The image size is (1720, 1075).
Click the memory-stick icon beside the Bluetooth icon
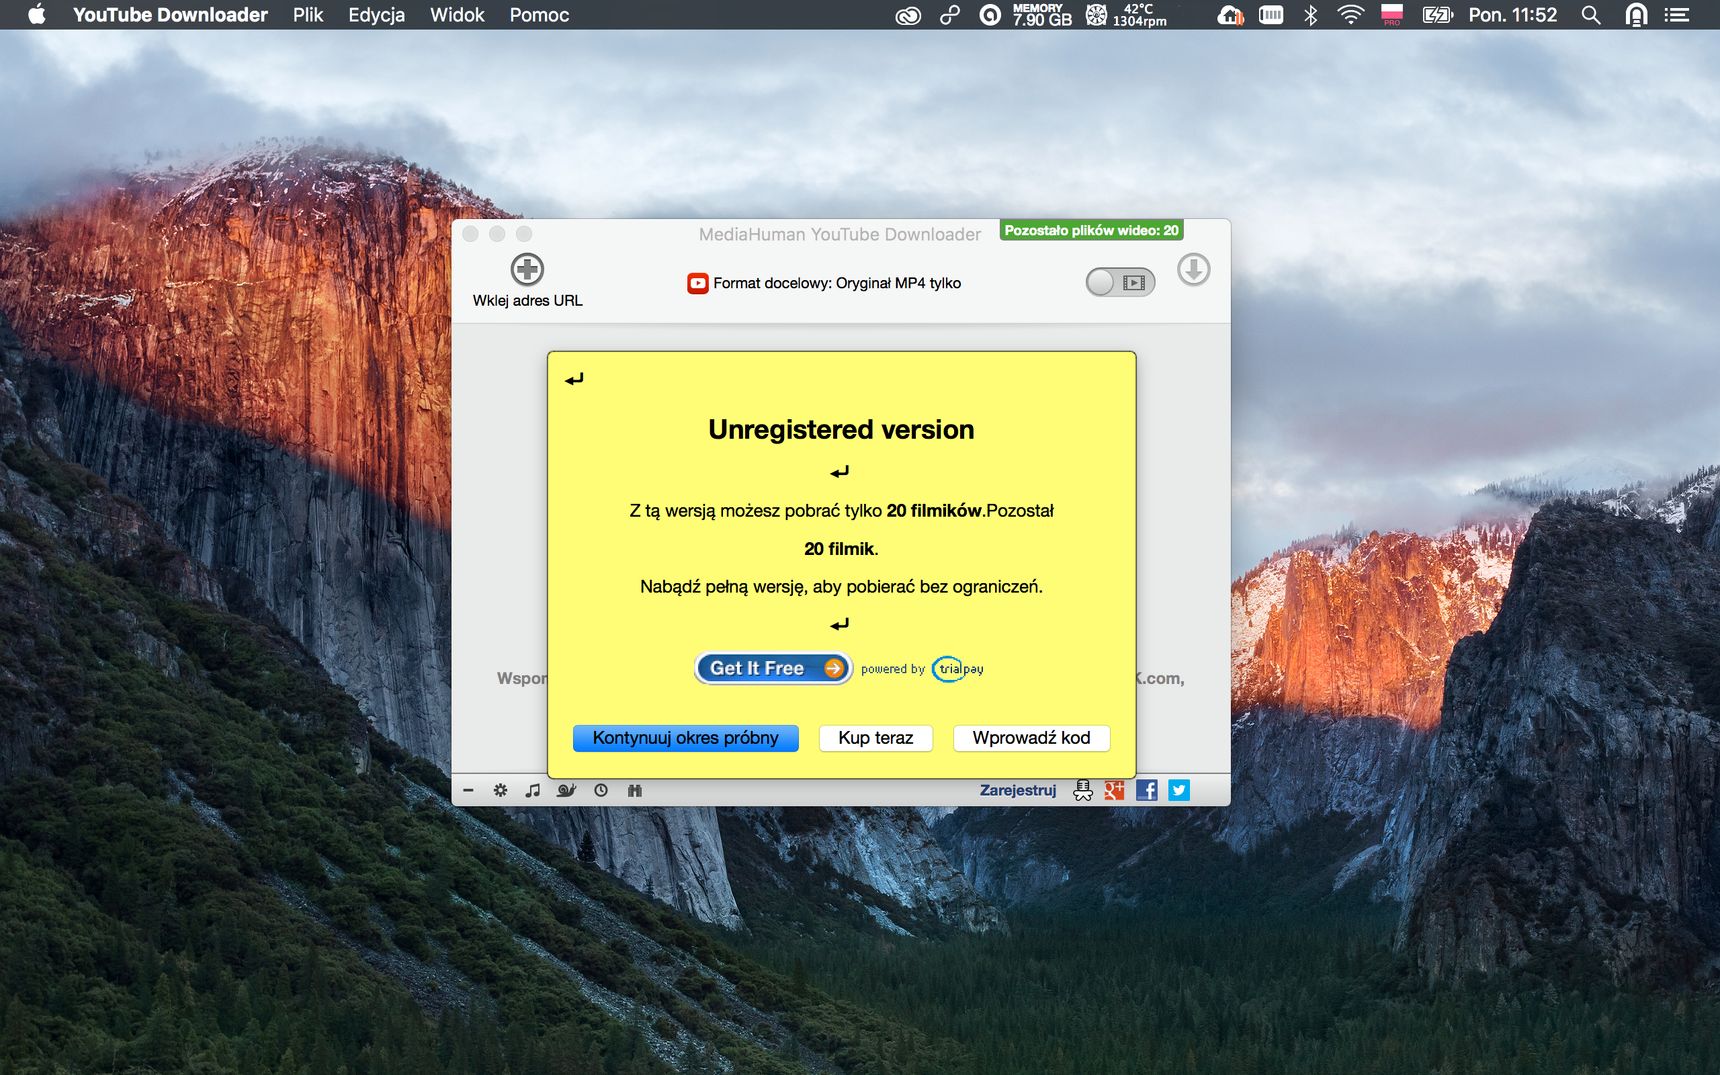pyautogui.click(x=1271, y=15)
